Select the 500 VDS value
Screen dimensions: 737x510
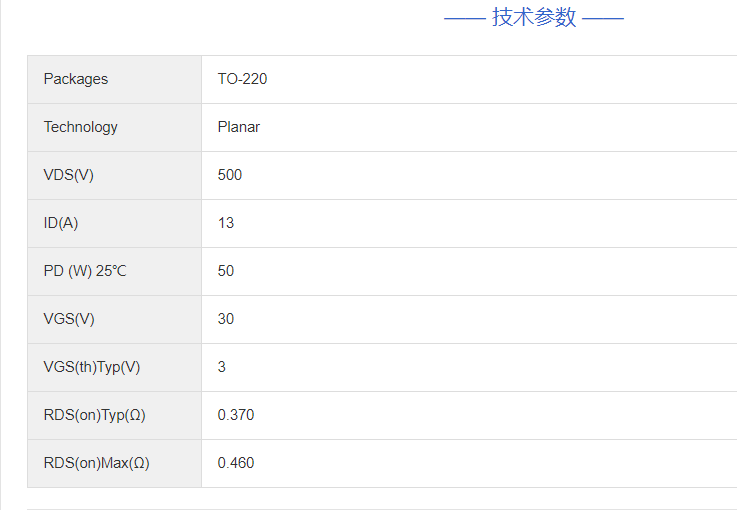tap(230, 175)
